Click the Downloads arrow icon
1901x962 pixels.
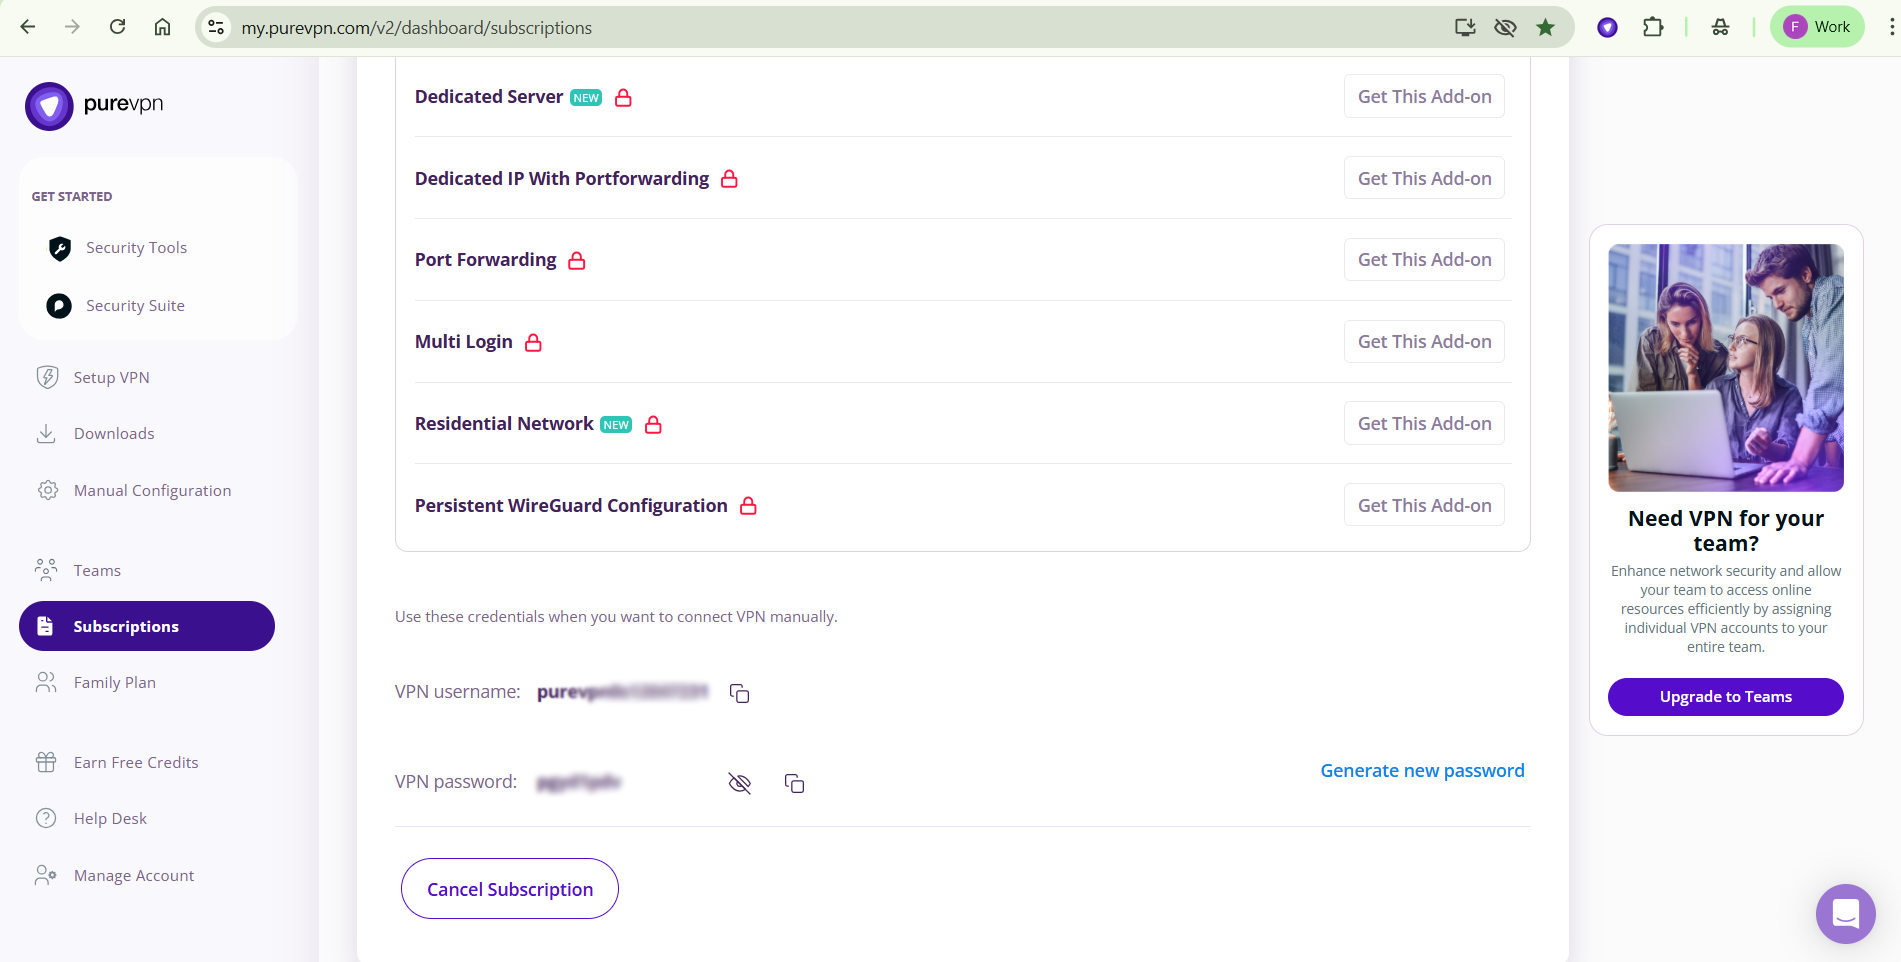46,434
